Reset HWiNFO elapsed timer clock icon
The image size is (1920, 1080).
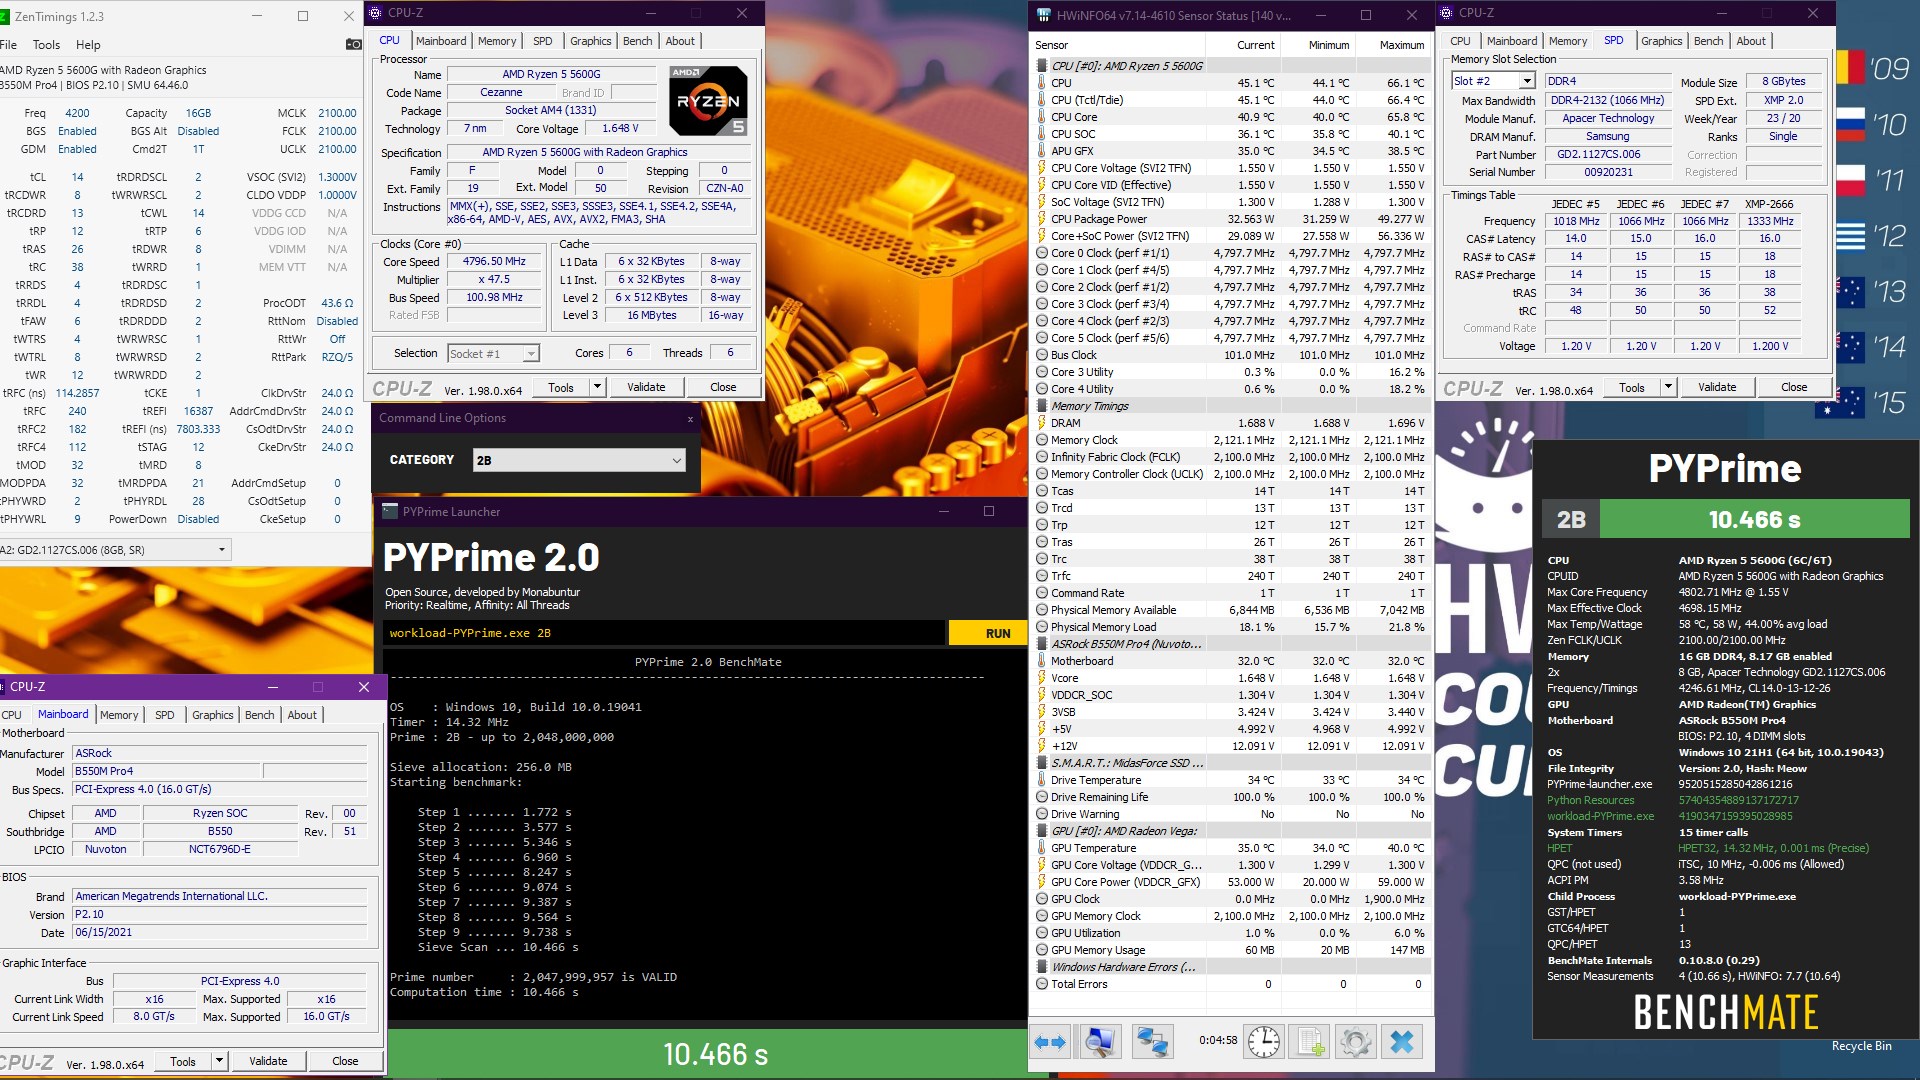(1263, 1042)
